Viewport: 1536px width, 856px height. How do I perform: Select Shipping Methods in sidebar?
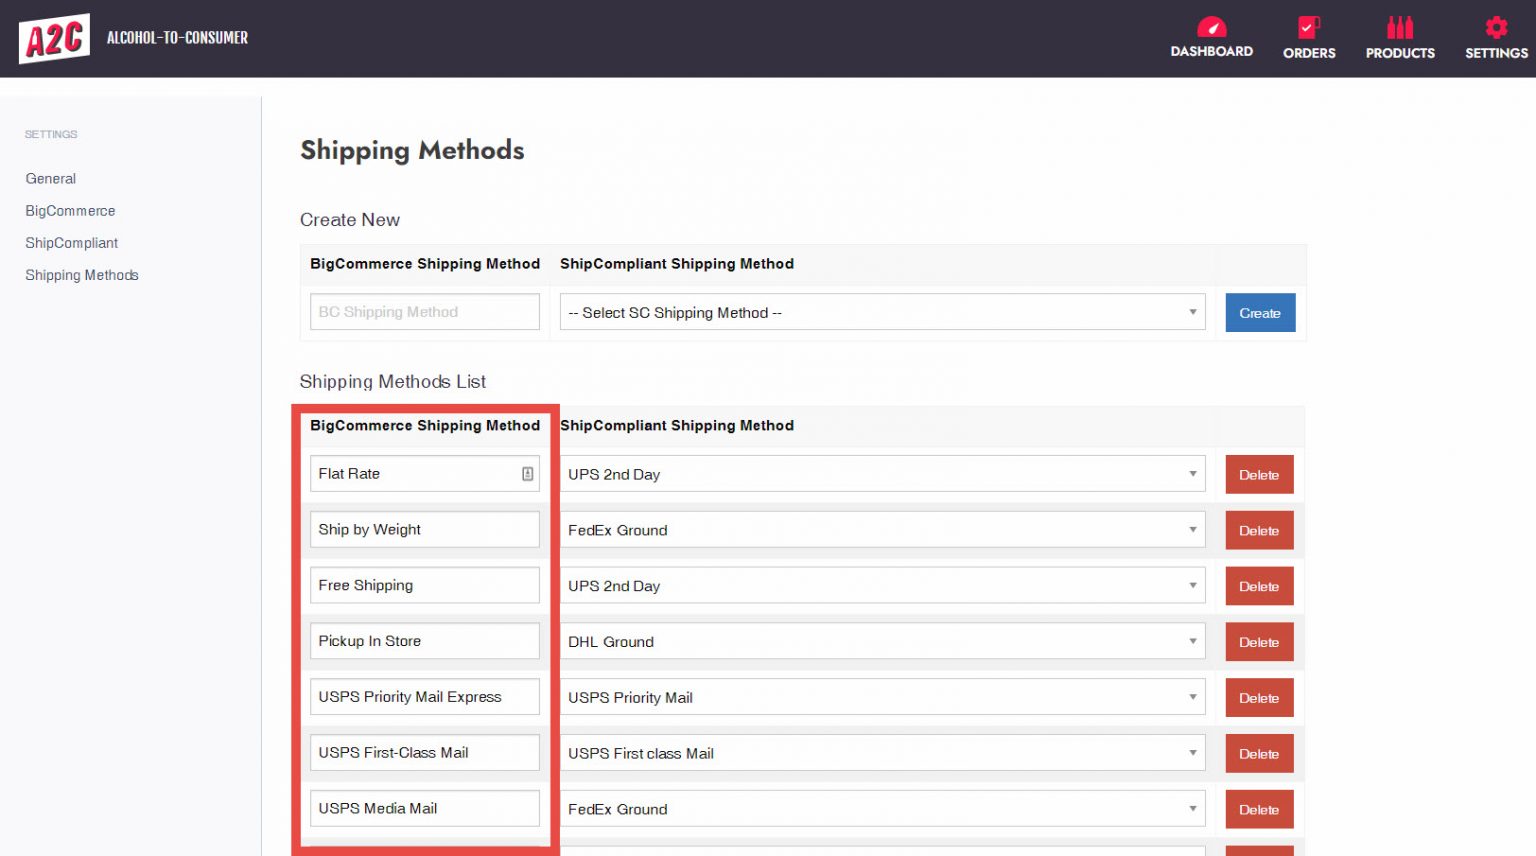point(82,275)
